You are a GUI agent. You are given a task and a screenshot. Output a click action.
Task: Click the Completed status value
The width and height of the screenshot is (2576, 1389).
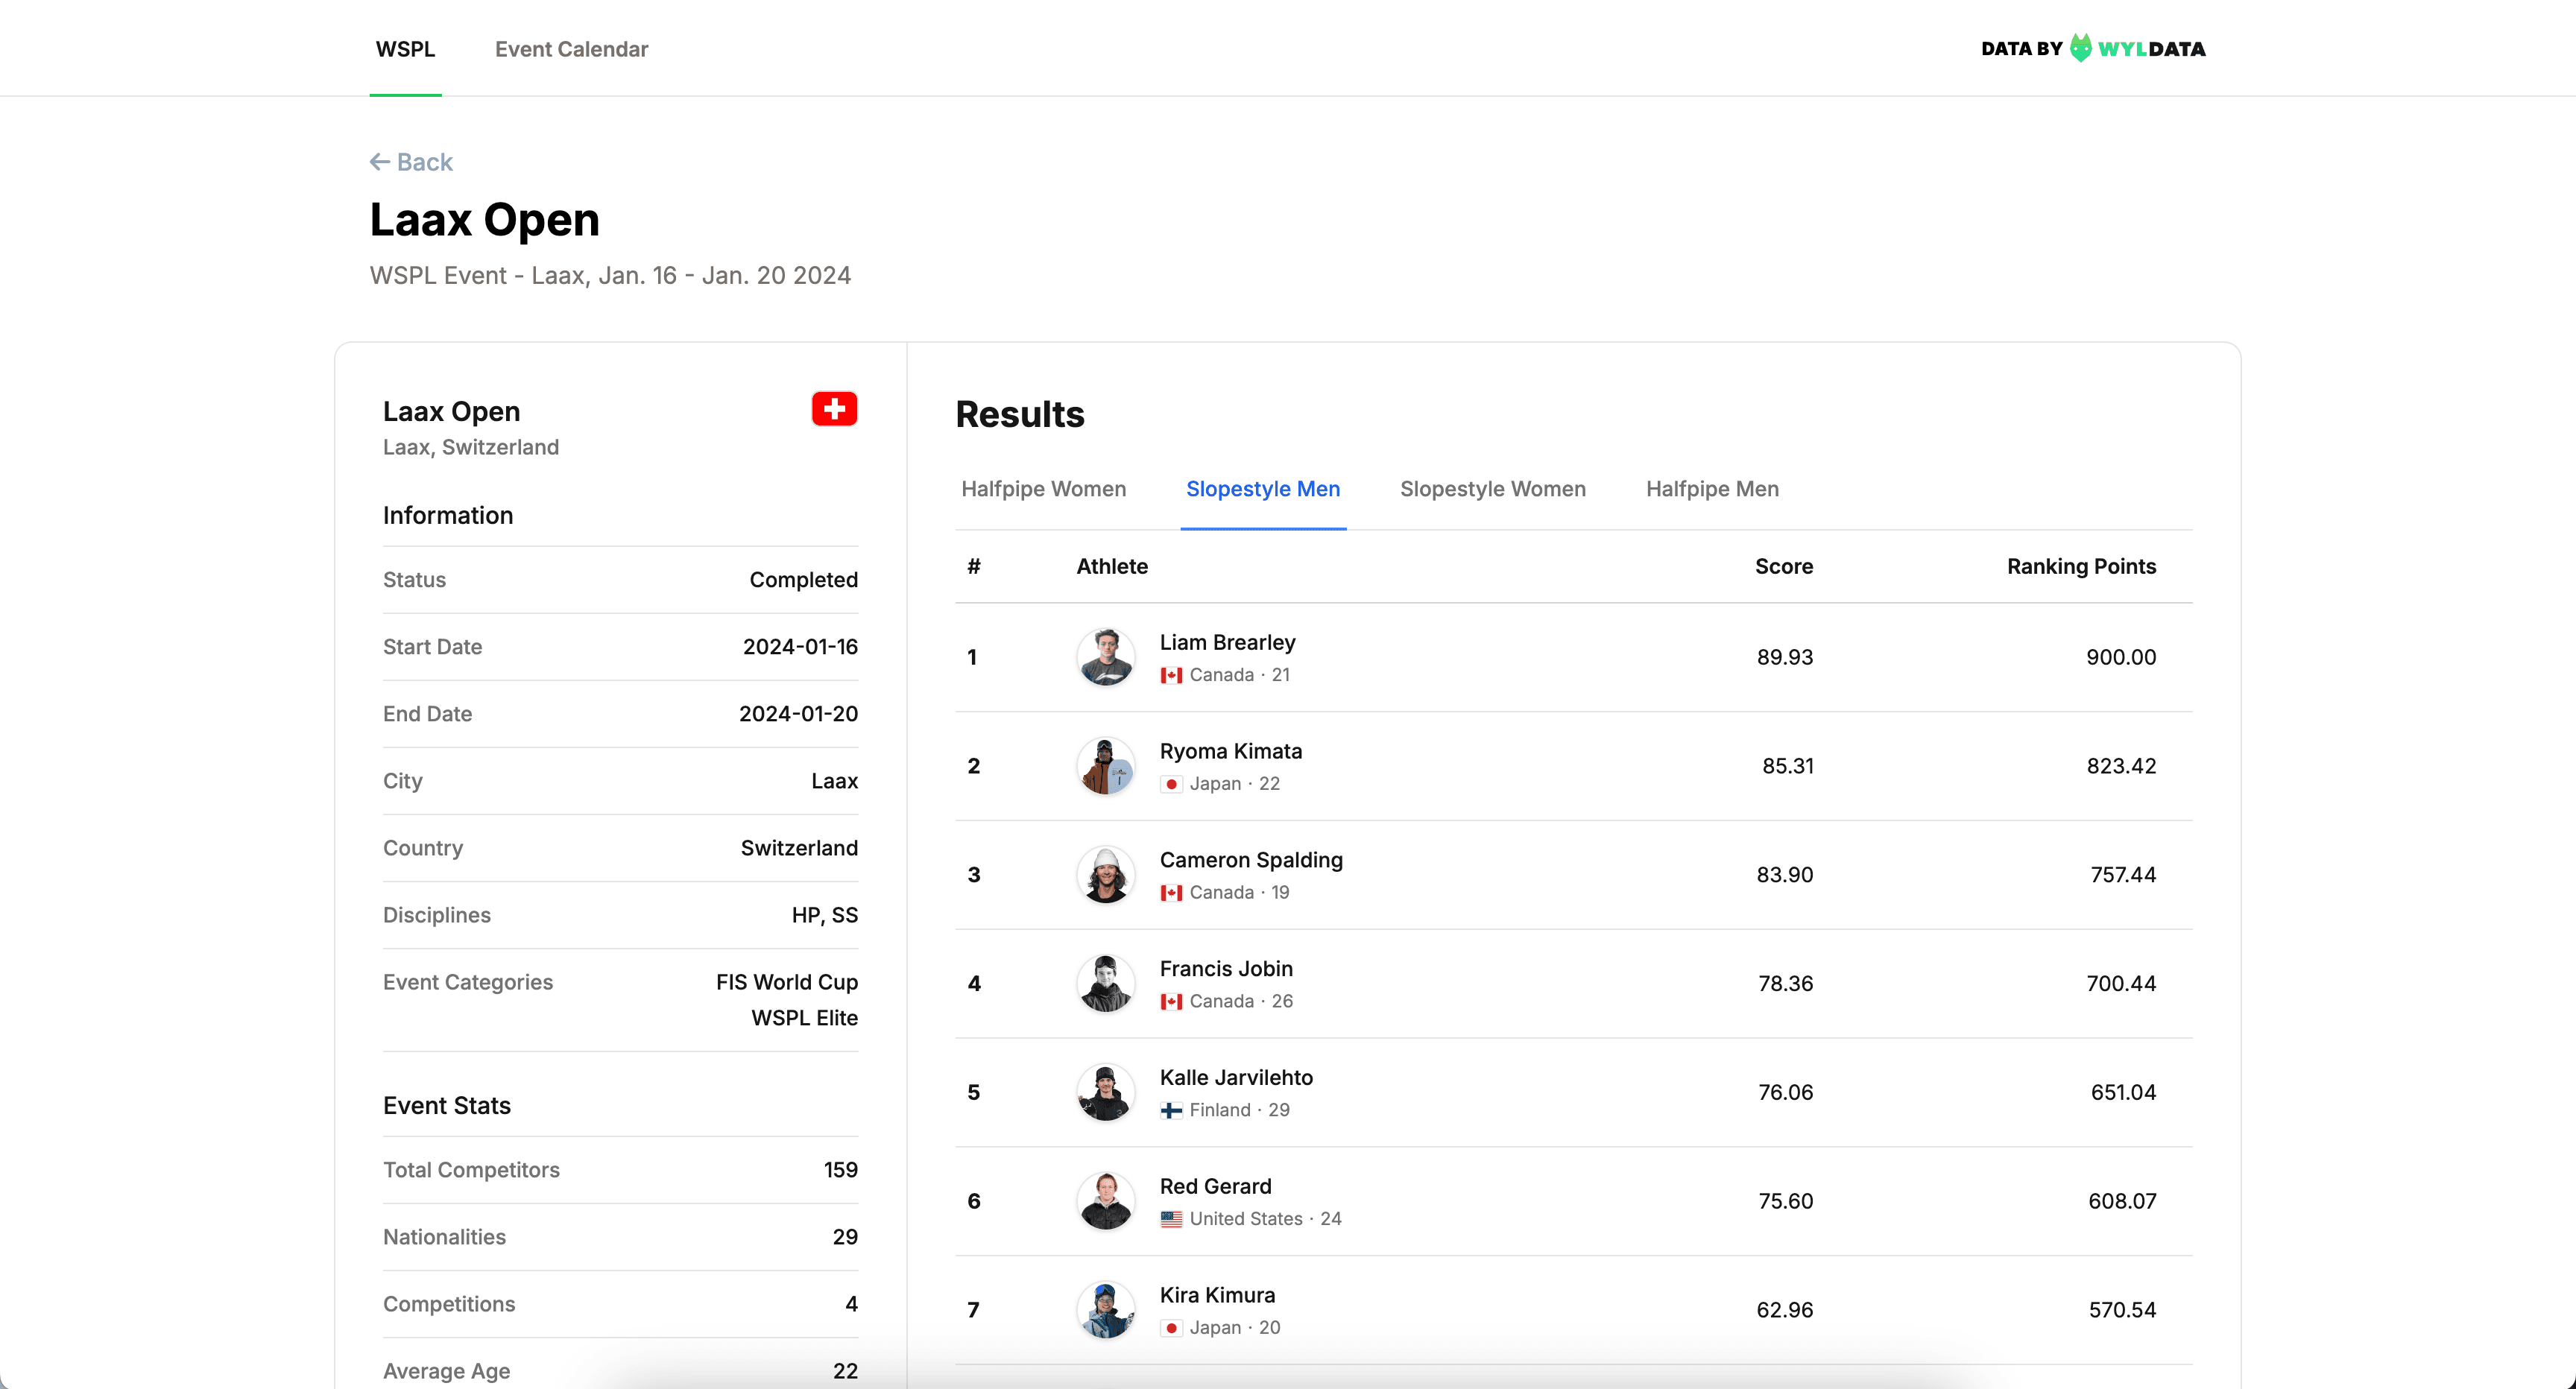(x=803, y=580)
